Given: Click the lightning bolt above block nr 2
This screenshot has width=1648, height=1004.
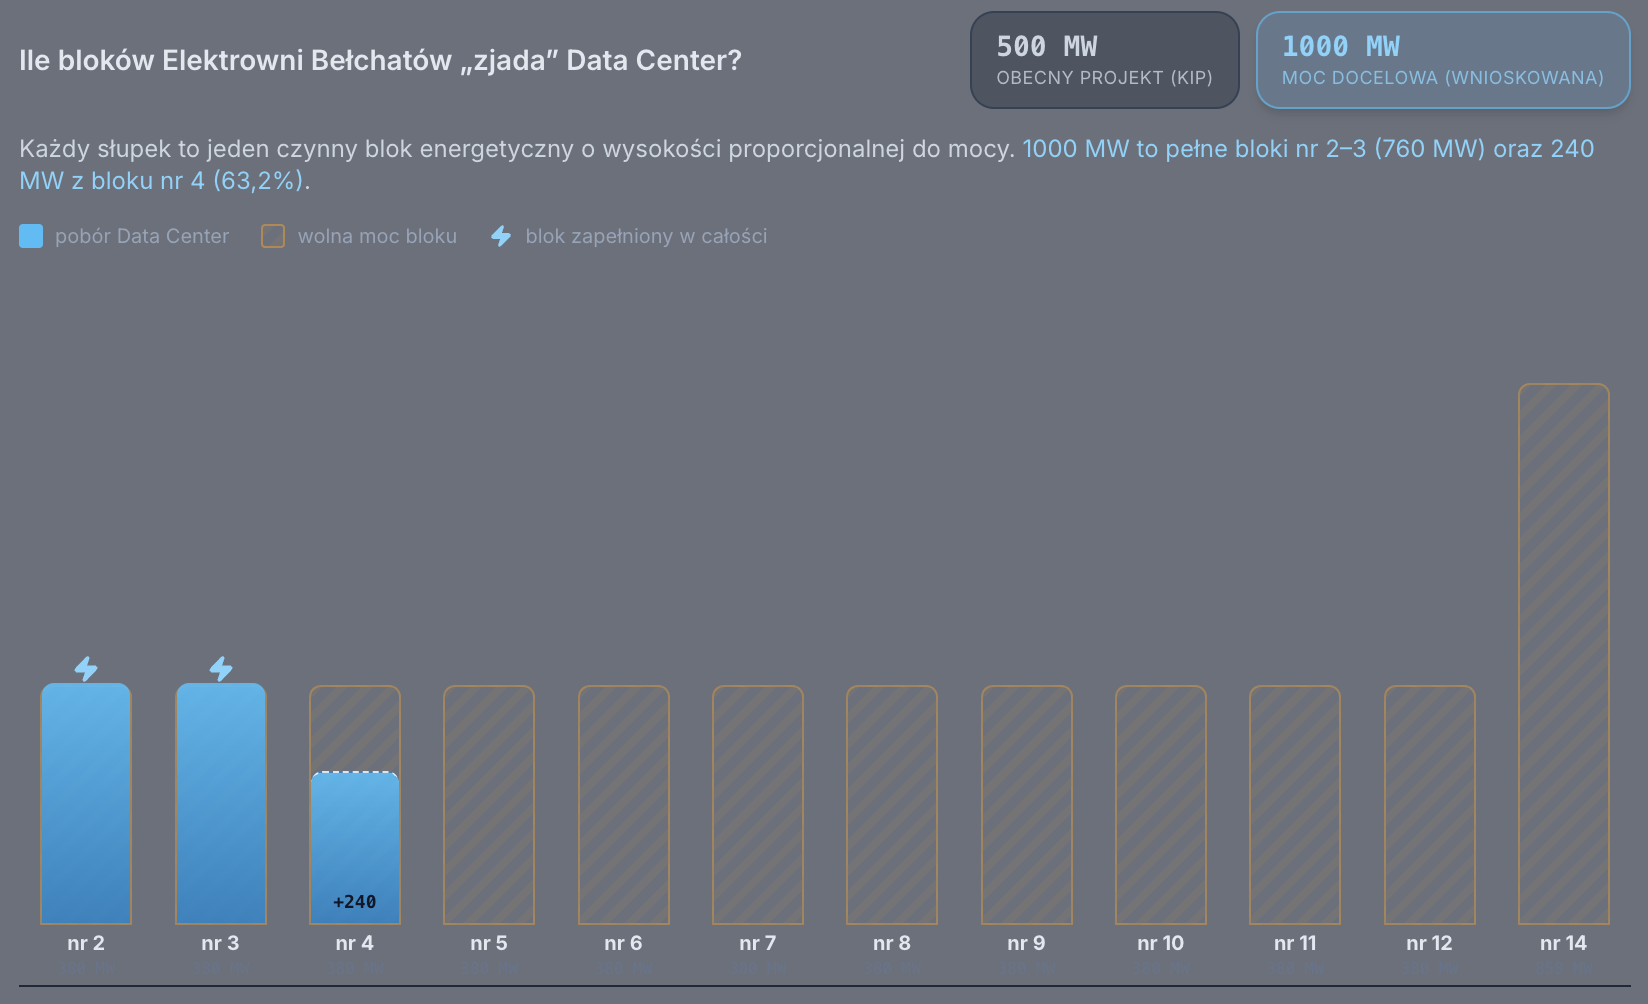Looking at the screenshot, I should 86,668.
